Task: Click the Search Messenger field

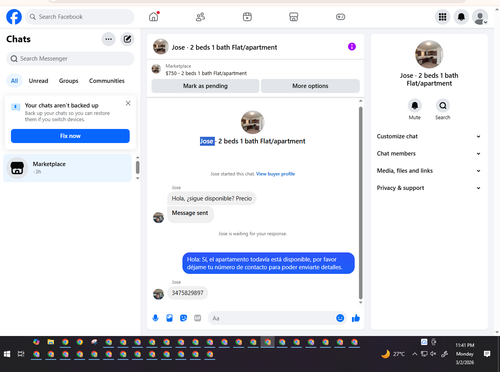Action: 70,59
